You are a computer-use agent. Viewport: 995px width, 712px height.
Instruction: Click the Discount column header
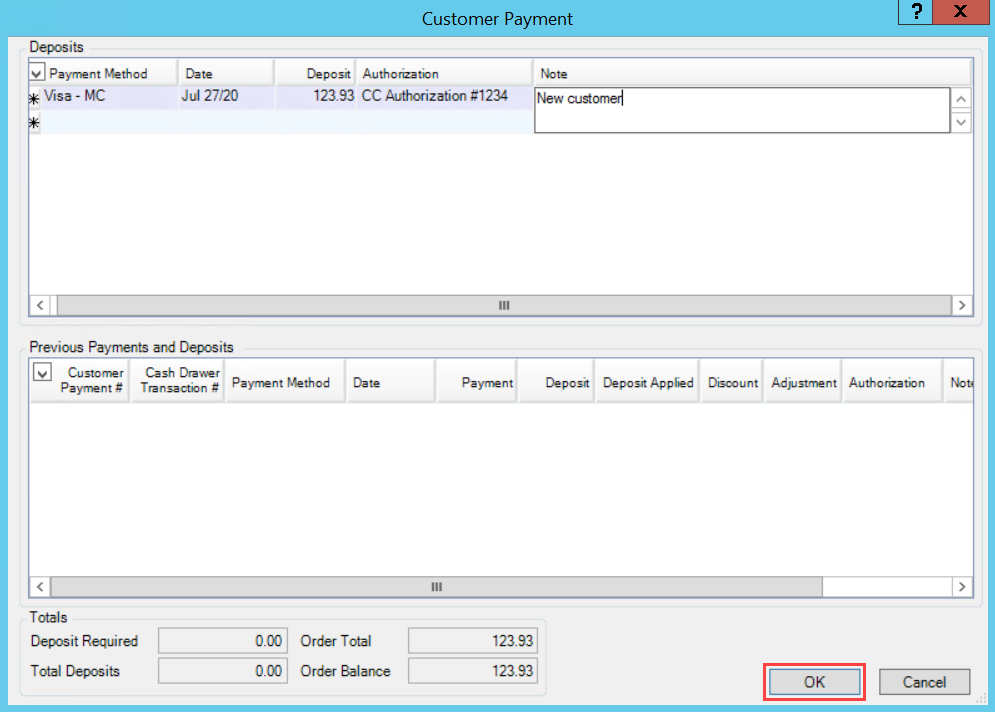coord(732,383)
